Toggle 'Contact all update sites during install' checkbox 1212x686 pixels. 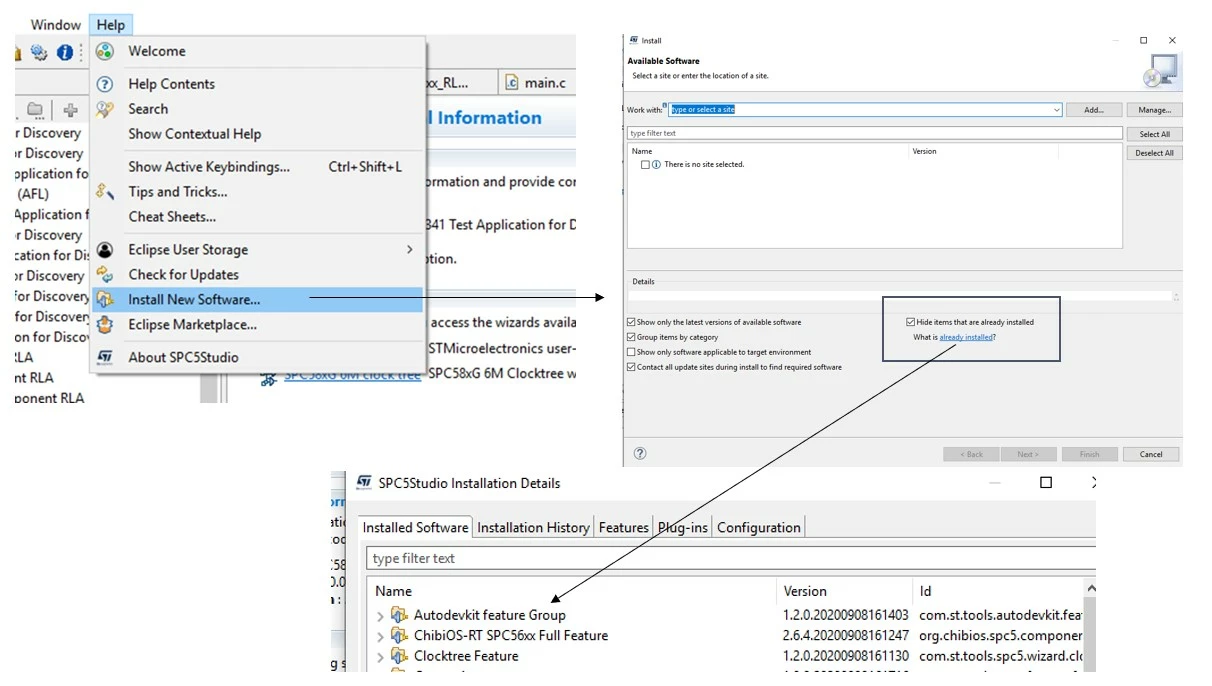click(x=631, y=367)
